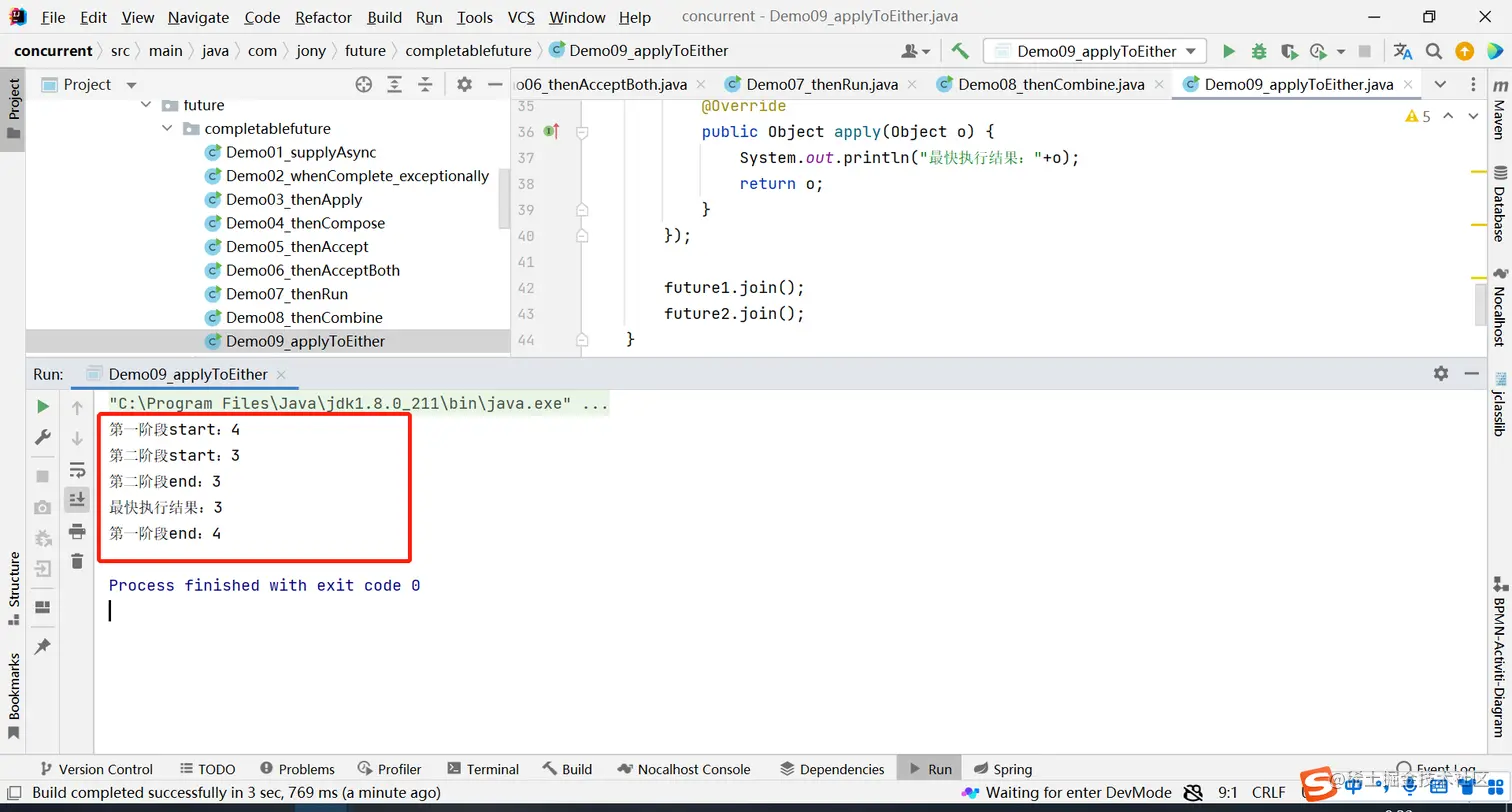Open run configuration wrench in Run panel

[x=43, y=437]
